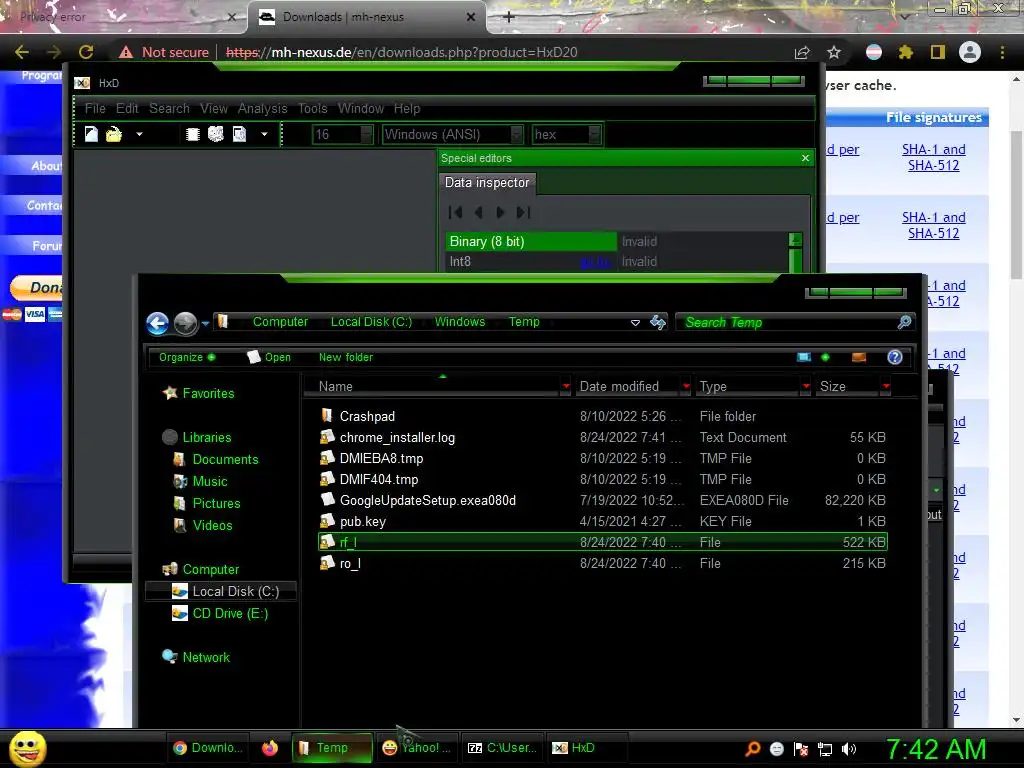Open the View menu in HxD
The width and height of the screenshot is (1024, 768).
(x=214, y=108)
